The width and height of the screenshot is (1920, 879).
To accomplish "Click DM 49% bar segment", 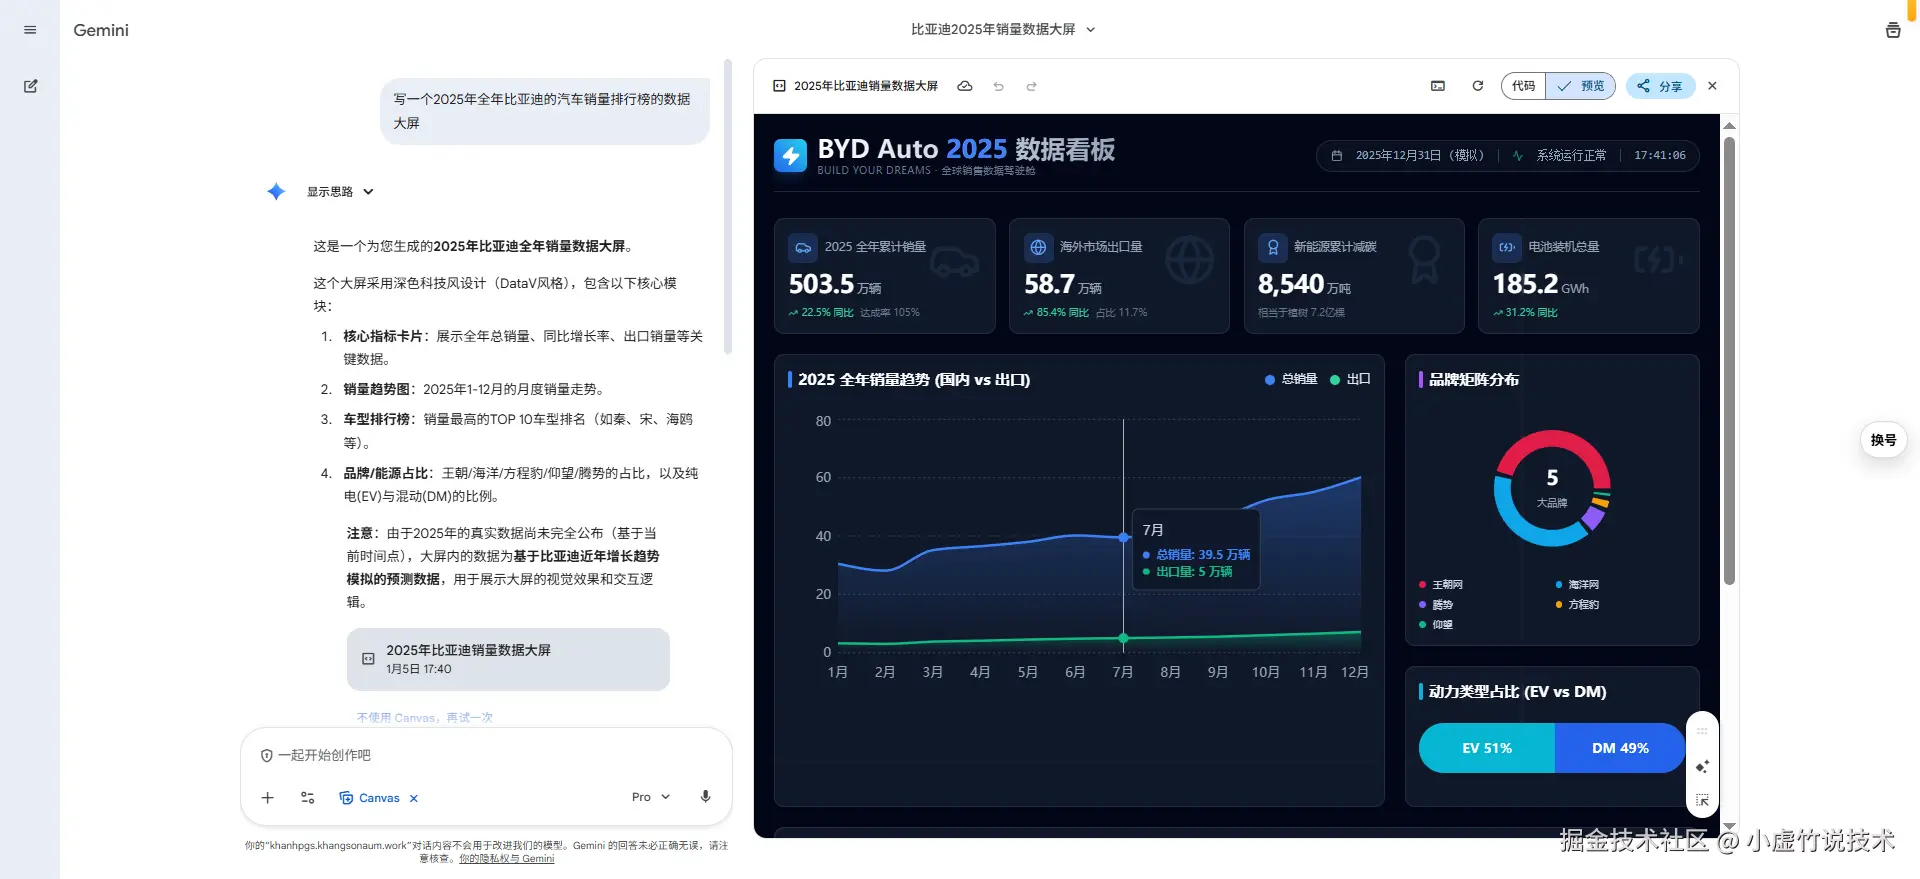I will (1620, 748).
